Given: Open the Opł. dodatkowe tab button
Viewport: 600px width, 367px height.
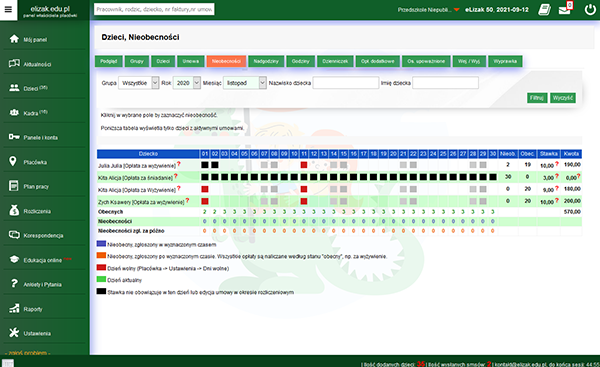Looking at the screenshot, I should [378, 61].
